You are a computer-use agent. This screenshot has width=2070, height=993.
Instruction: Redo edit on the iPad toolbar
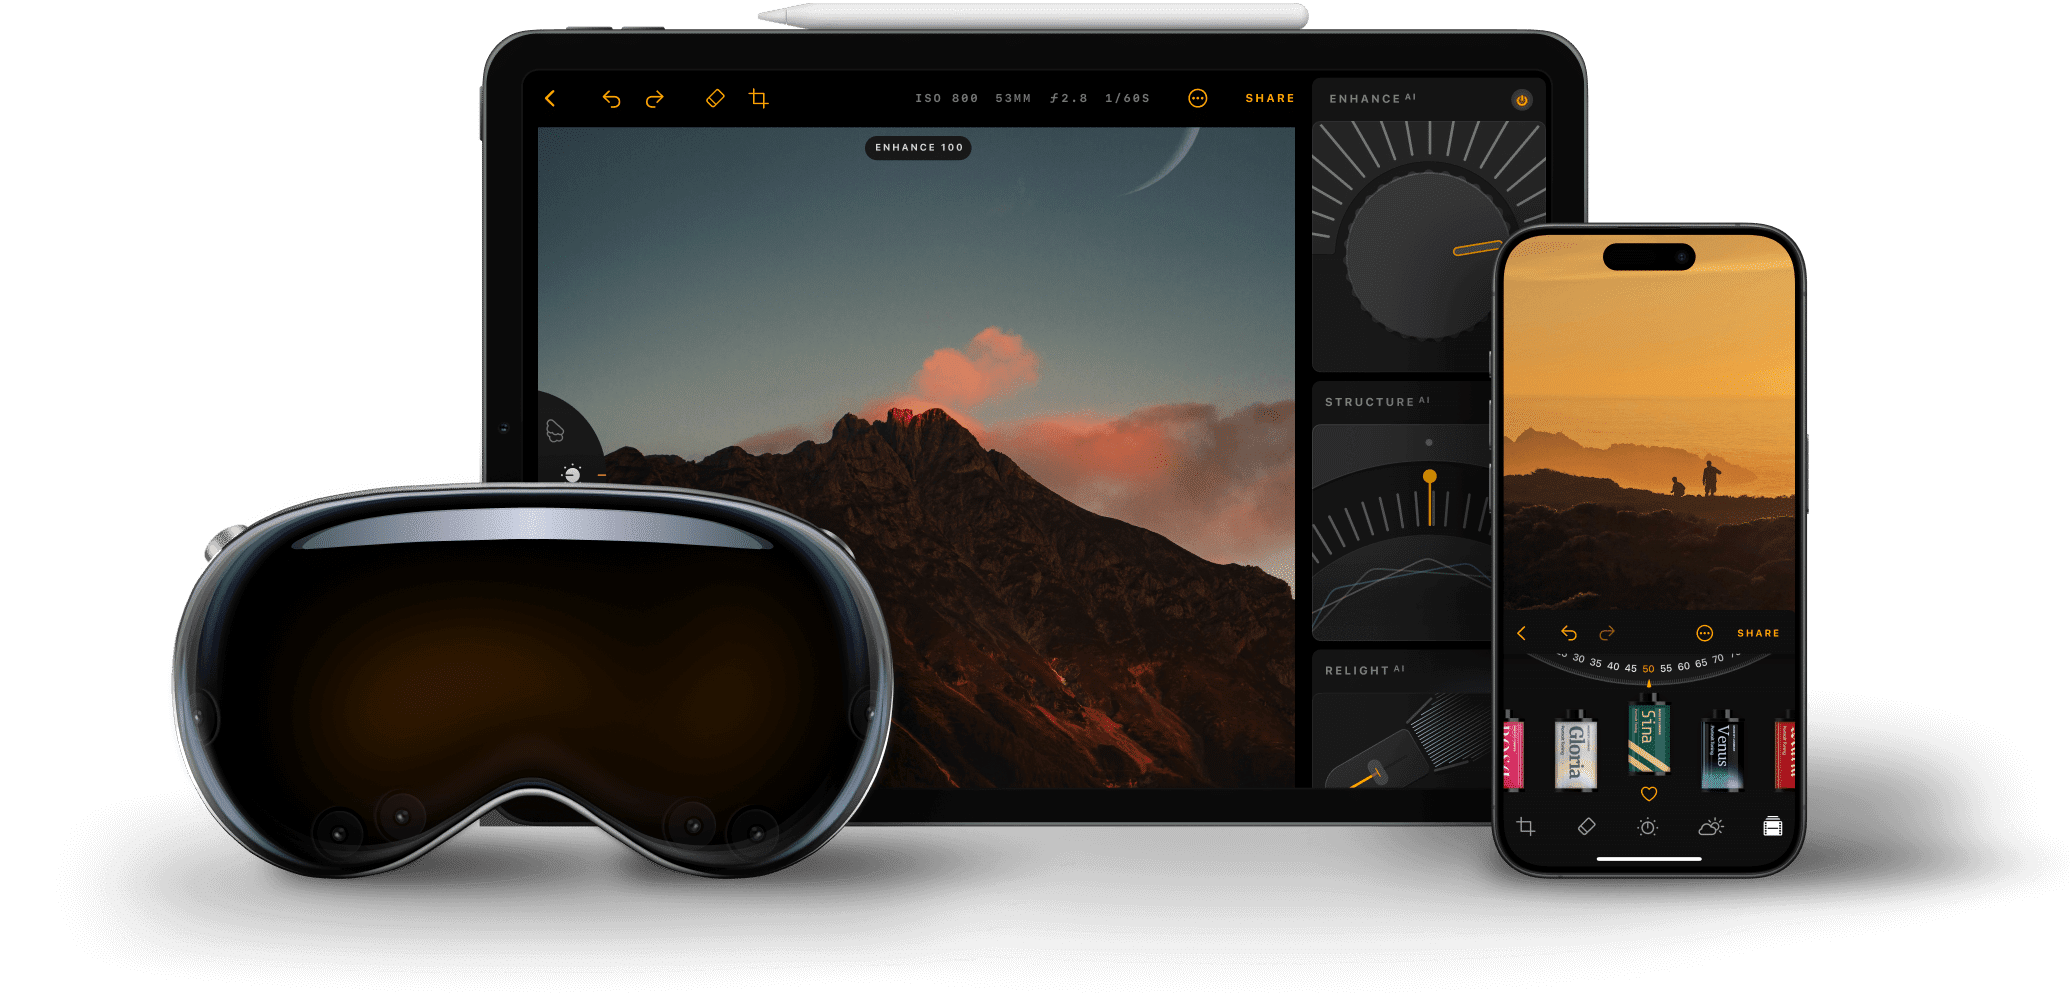(655, 99)
